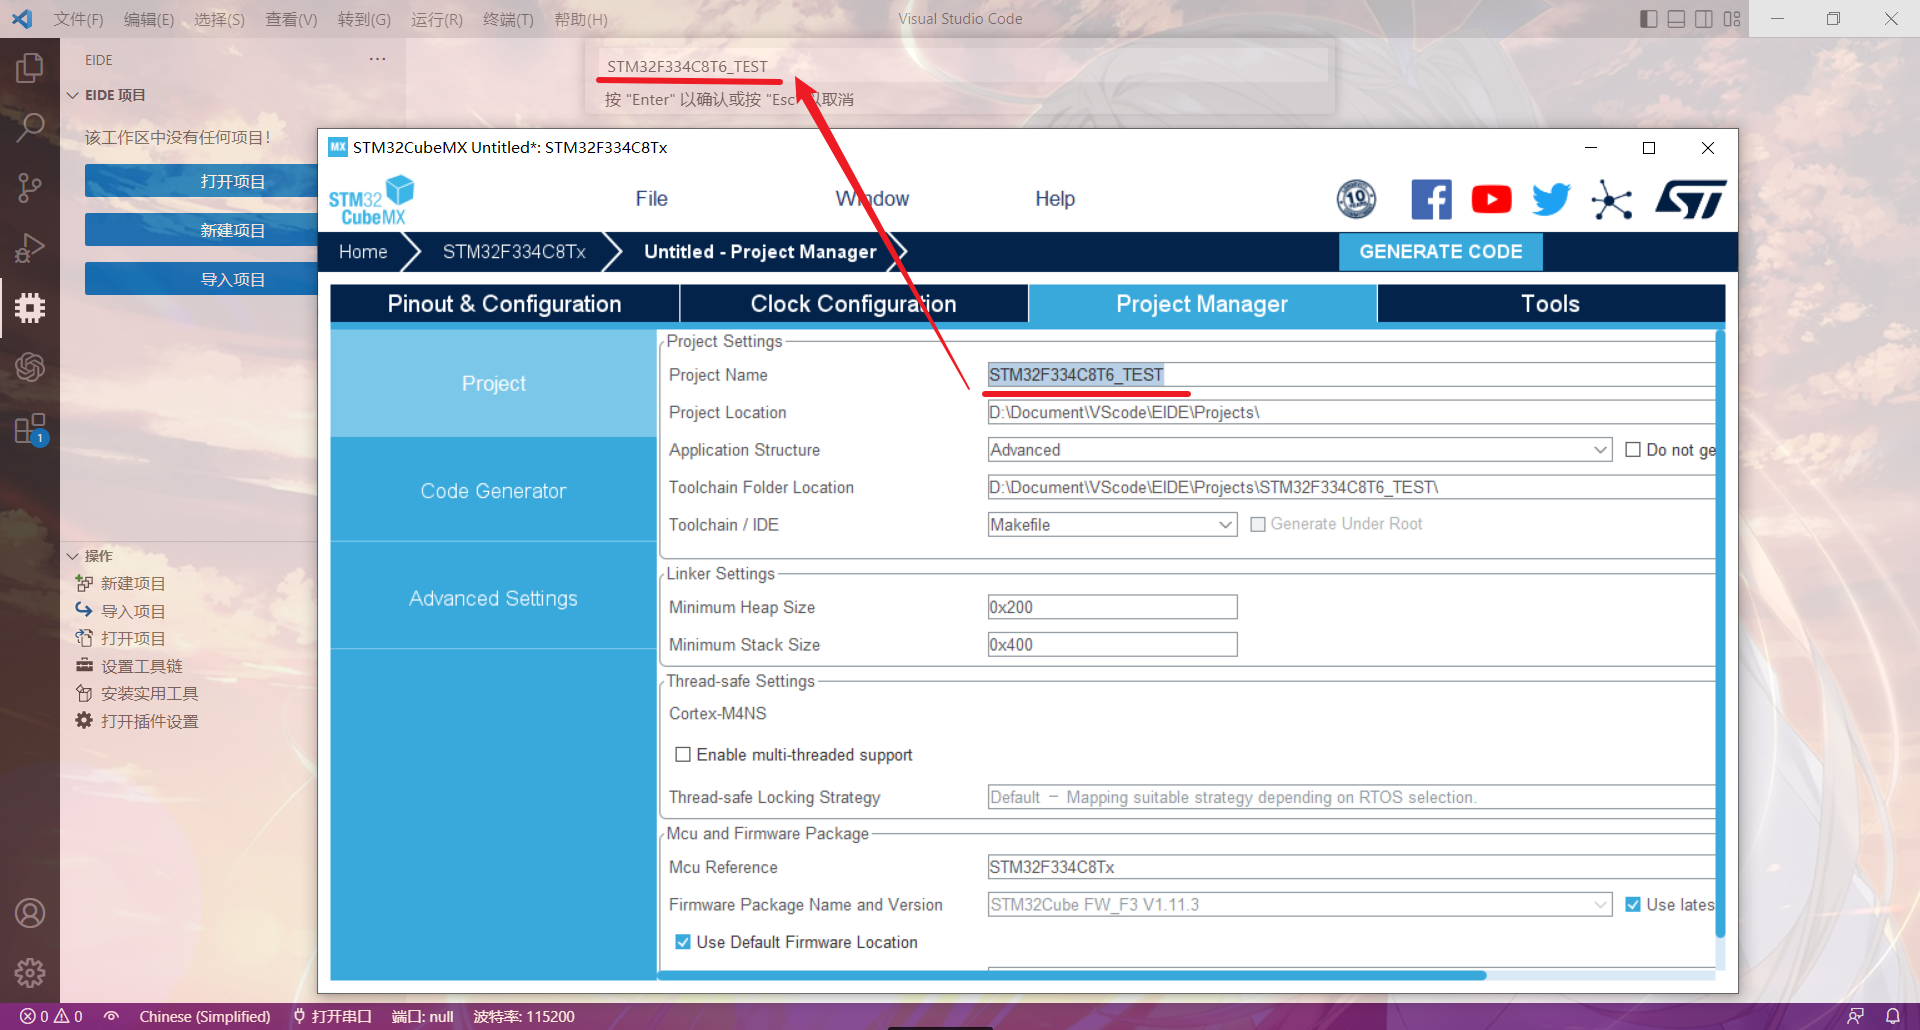Toggle the panel layout icon

click(1677, 19)
